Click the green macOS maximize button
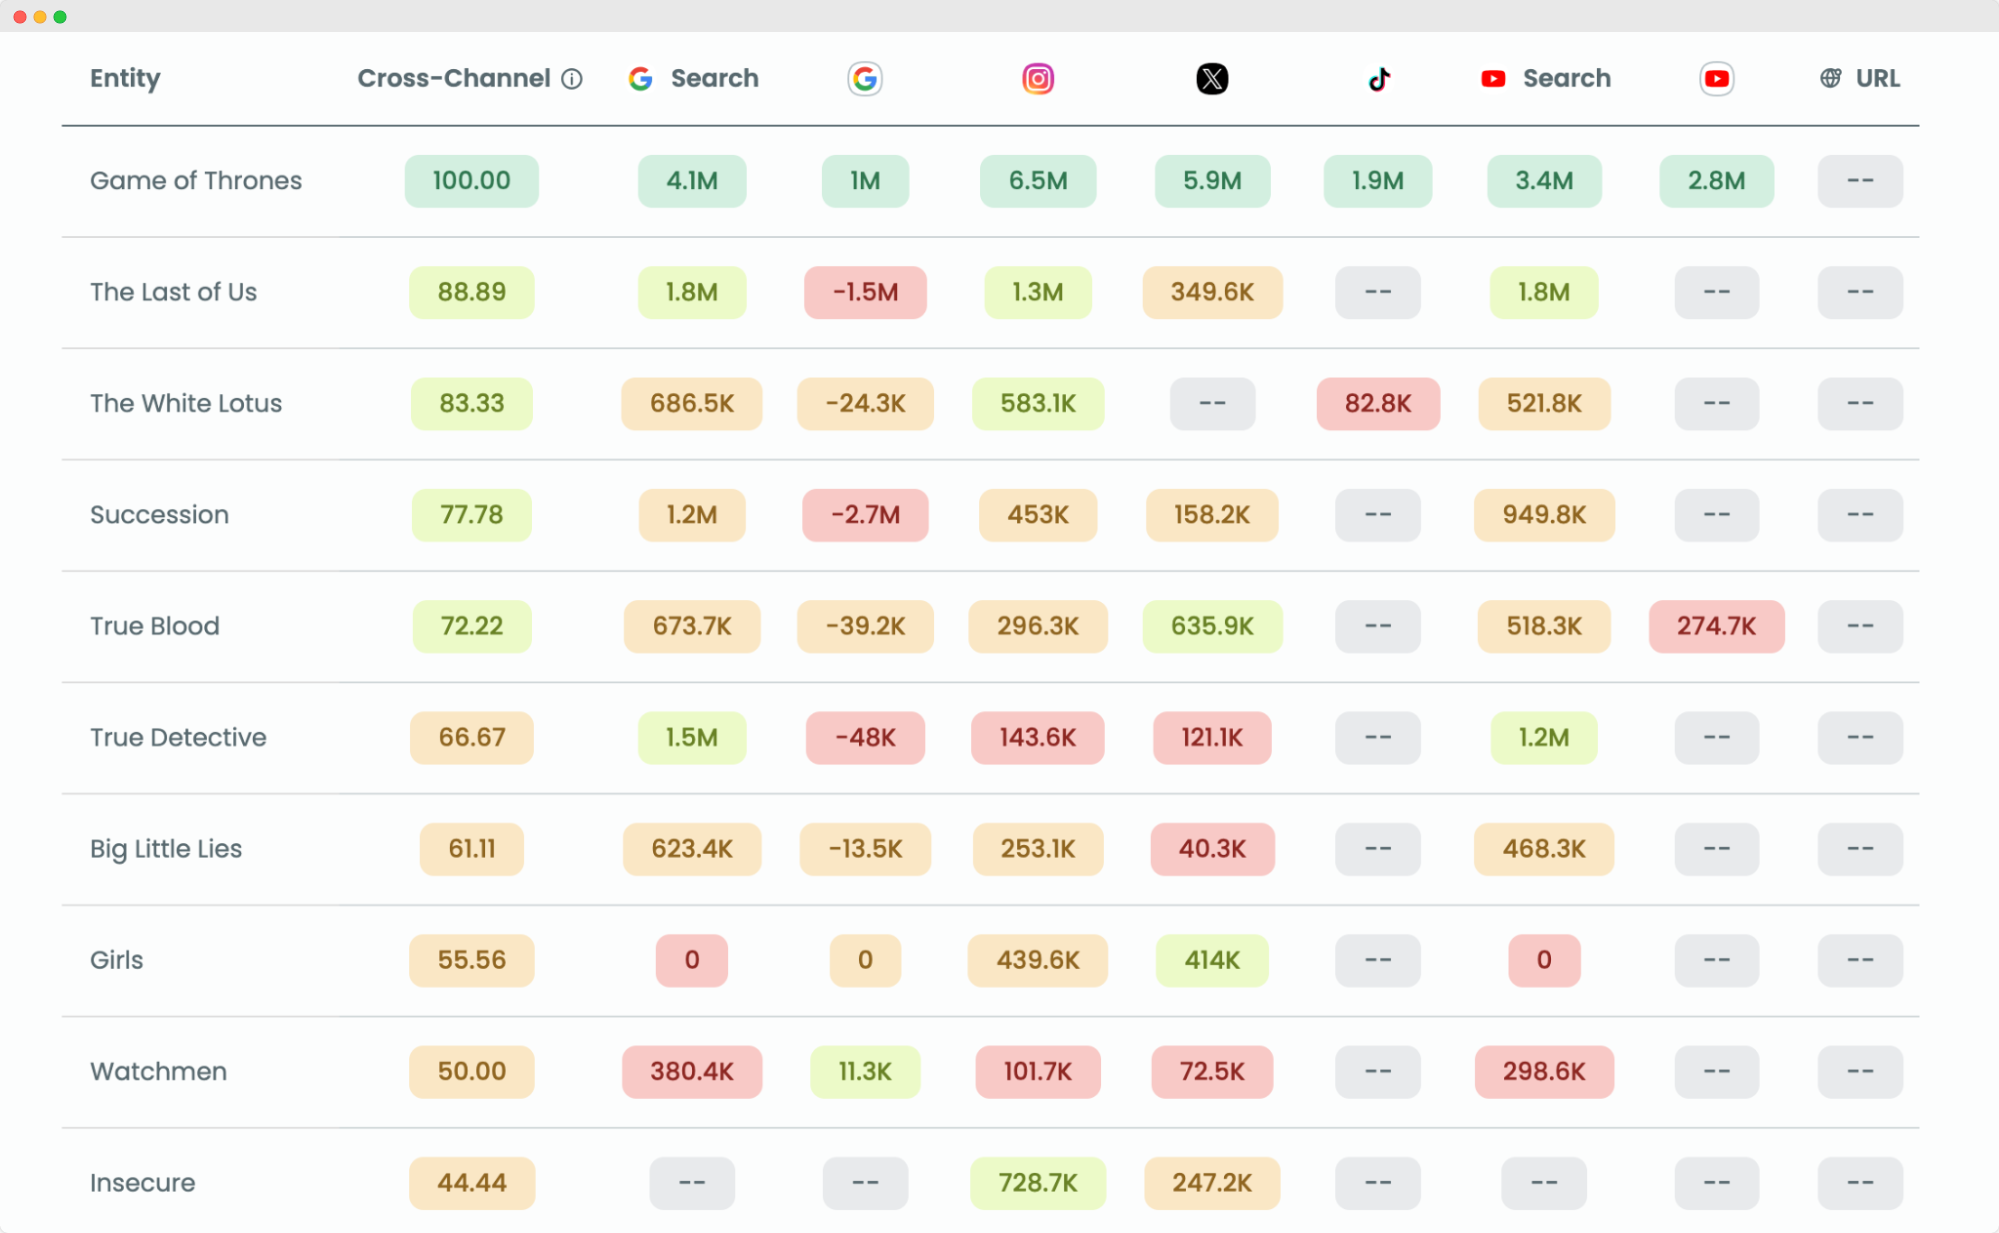 click(x=60, y=17)
